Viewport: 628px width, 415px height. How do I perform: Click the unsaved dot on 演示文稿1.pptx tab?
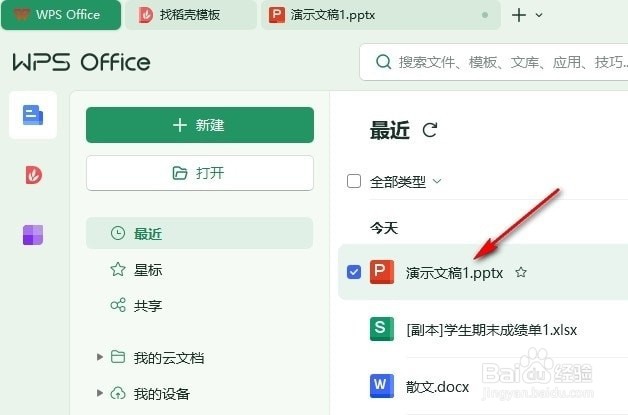click(x=485, y=15)
